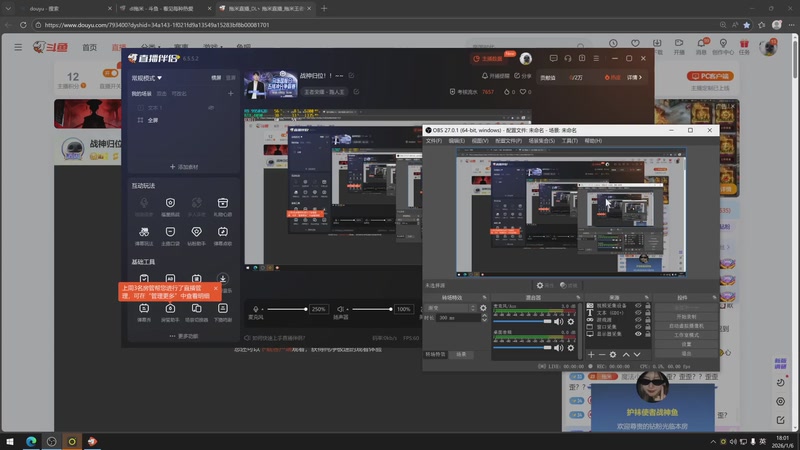
Task: Open source properties gear below sources list
Action: tap(613, 355)
